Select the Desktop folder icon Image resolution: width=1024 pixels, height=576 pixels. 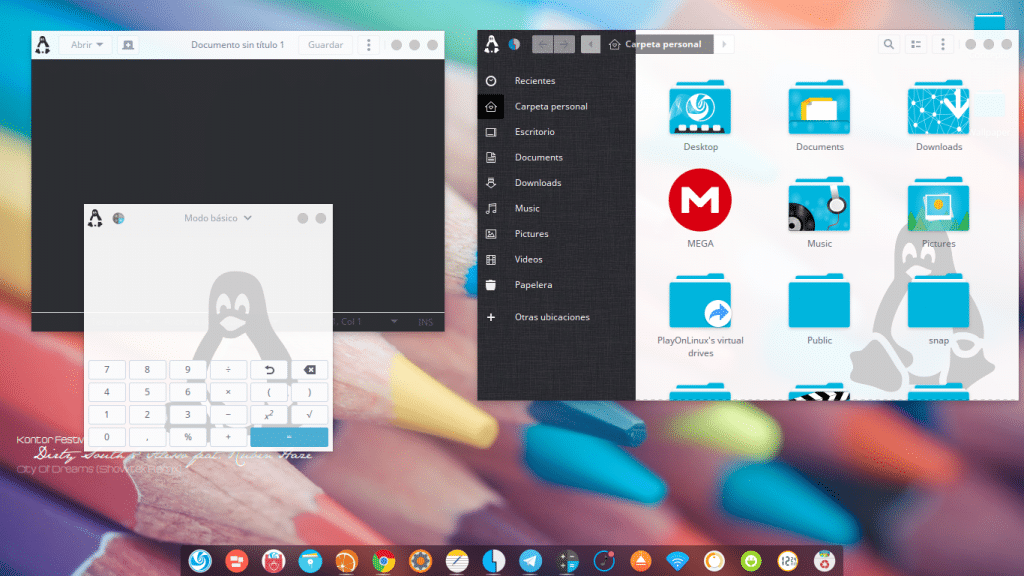tap(700, 108)
